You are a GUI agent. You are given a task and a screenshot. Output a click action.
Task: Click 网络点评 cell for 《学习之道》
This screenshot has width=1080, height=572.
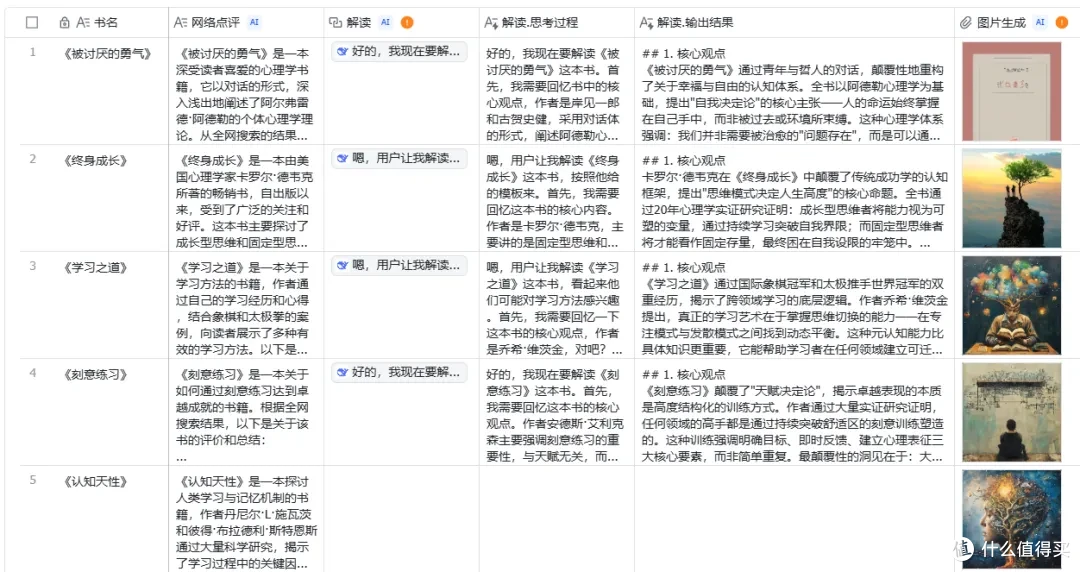click(246, 305)
